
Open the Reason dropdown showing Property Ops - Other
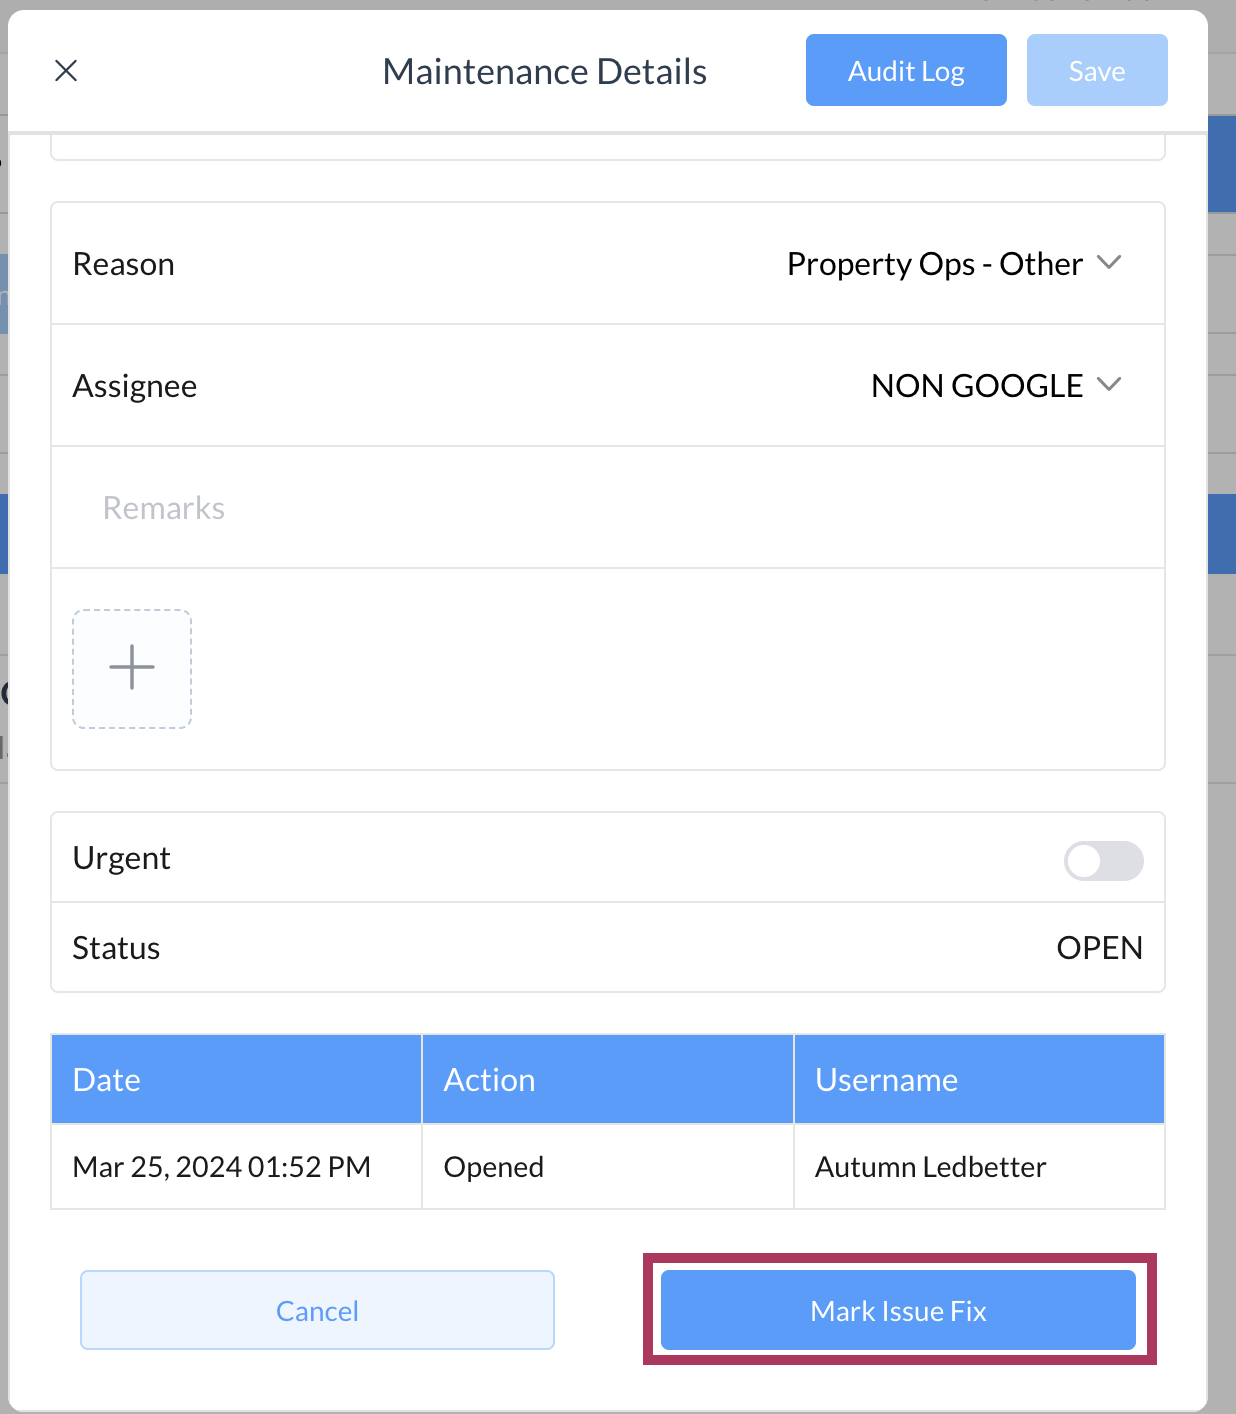click(934, 264)
